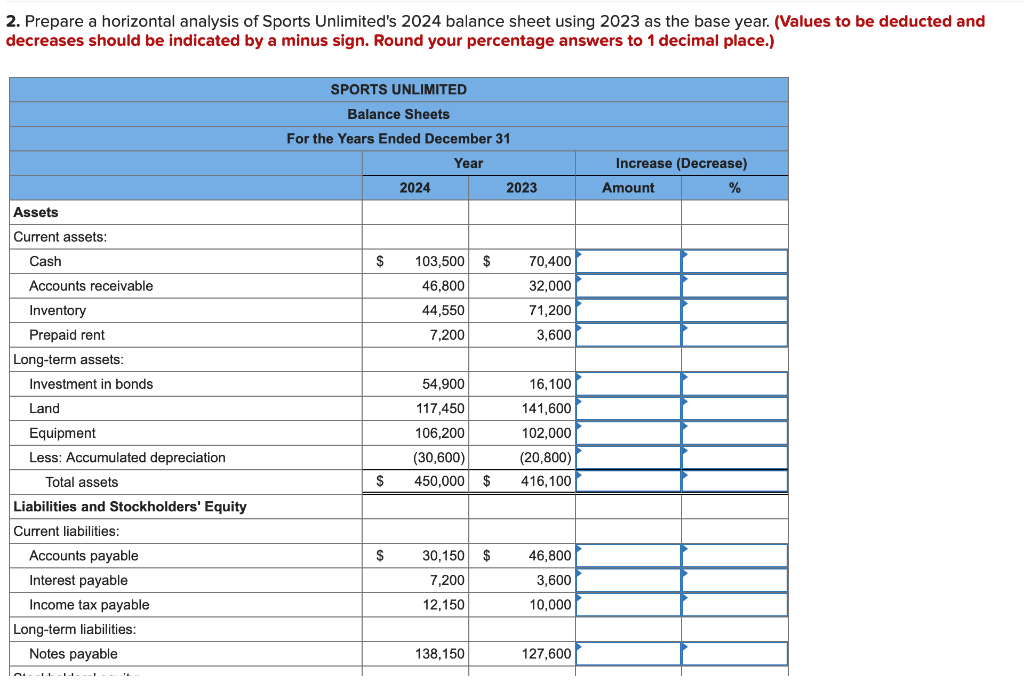Click Interest payable amount field

(x=628, y=580)
